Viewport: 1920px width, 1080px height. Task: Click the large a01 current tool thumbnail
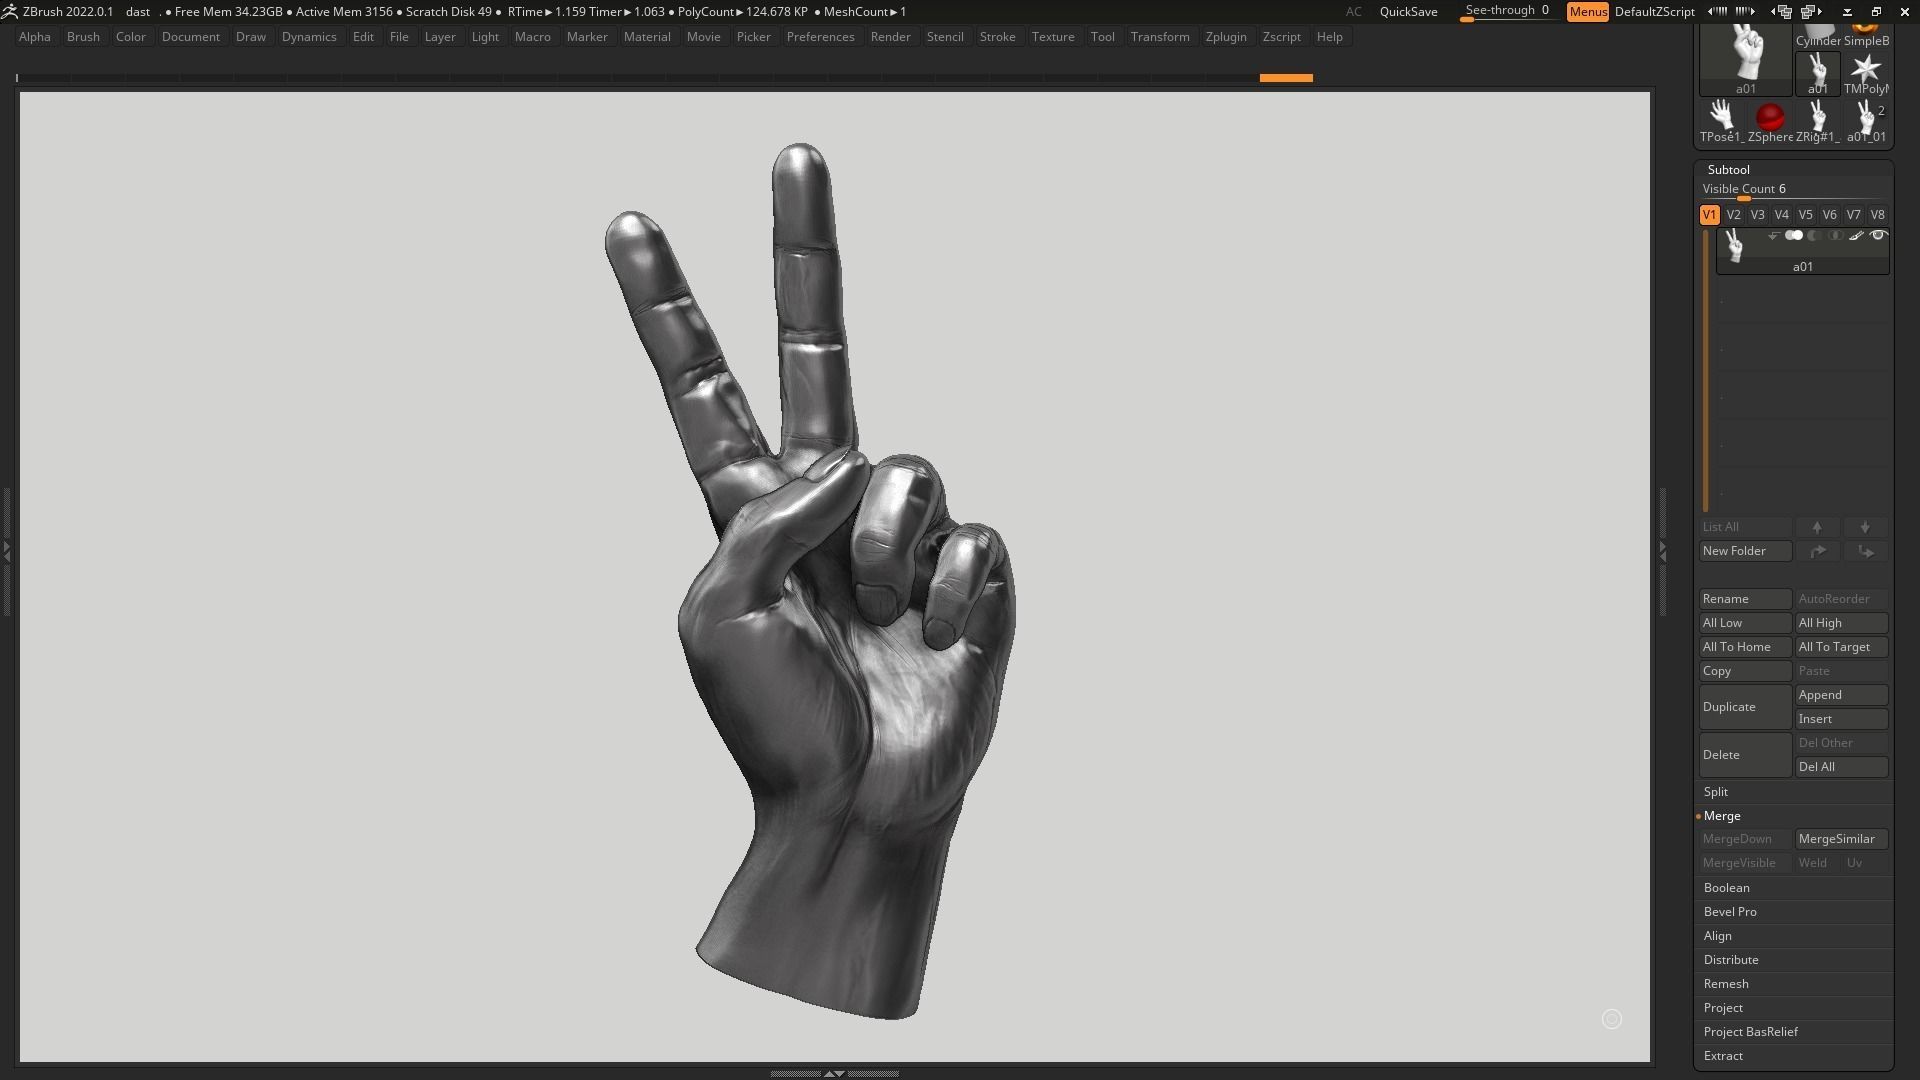pyautogui.click(x=1746, y=60)
